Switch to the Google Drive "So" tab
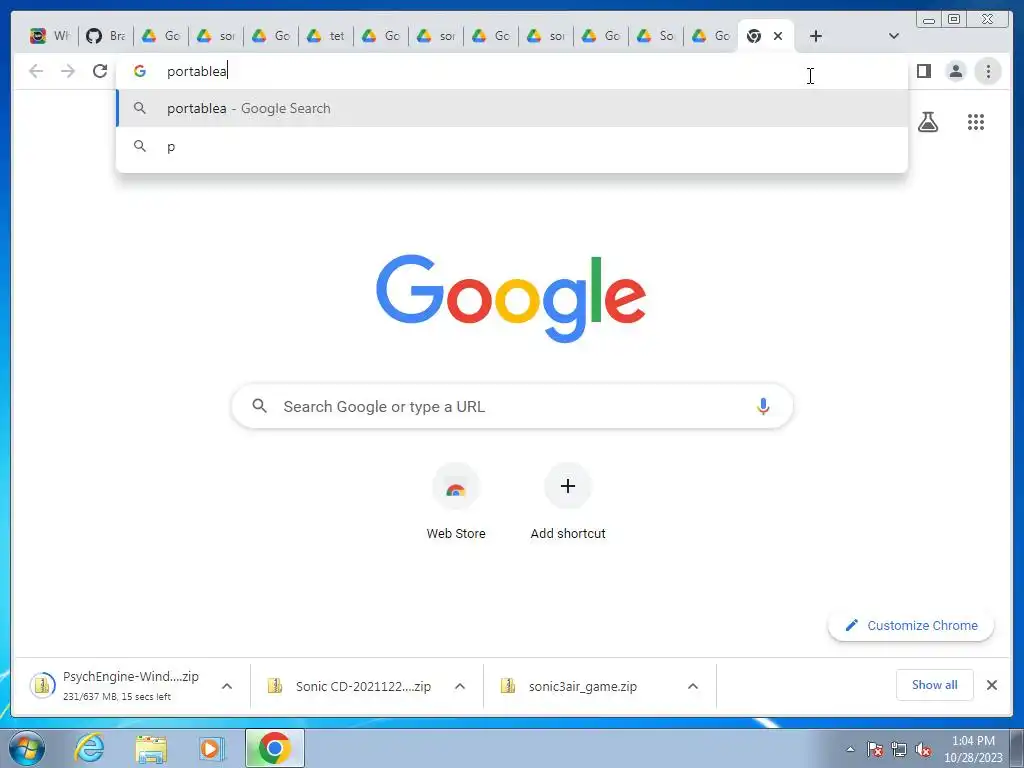Image resolution: width=1024 pixels, height=768 pixels. 656,36
